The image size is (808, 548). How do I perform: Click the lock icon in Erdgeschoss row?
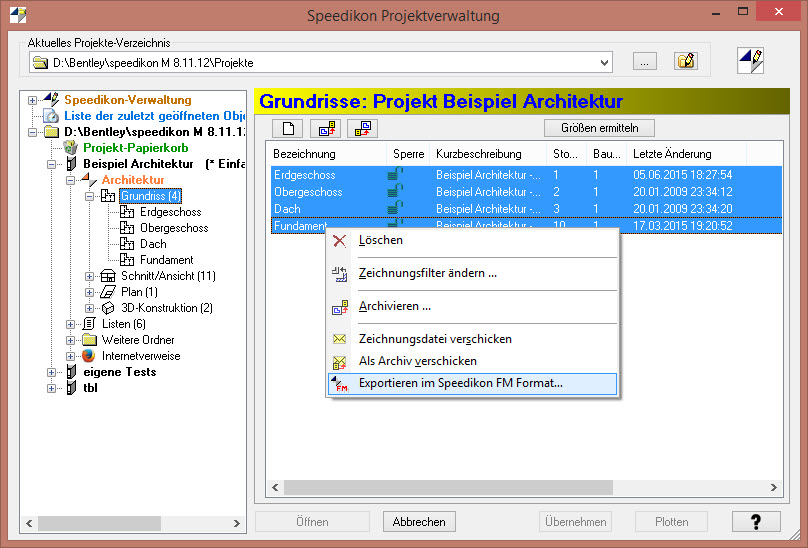(x=395, y=175)
